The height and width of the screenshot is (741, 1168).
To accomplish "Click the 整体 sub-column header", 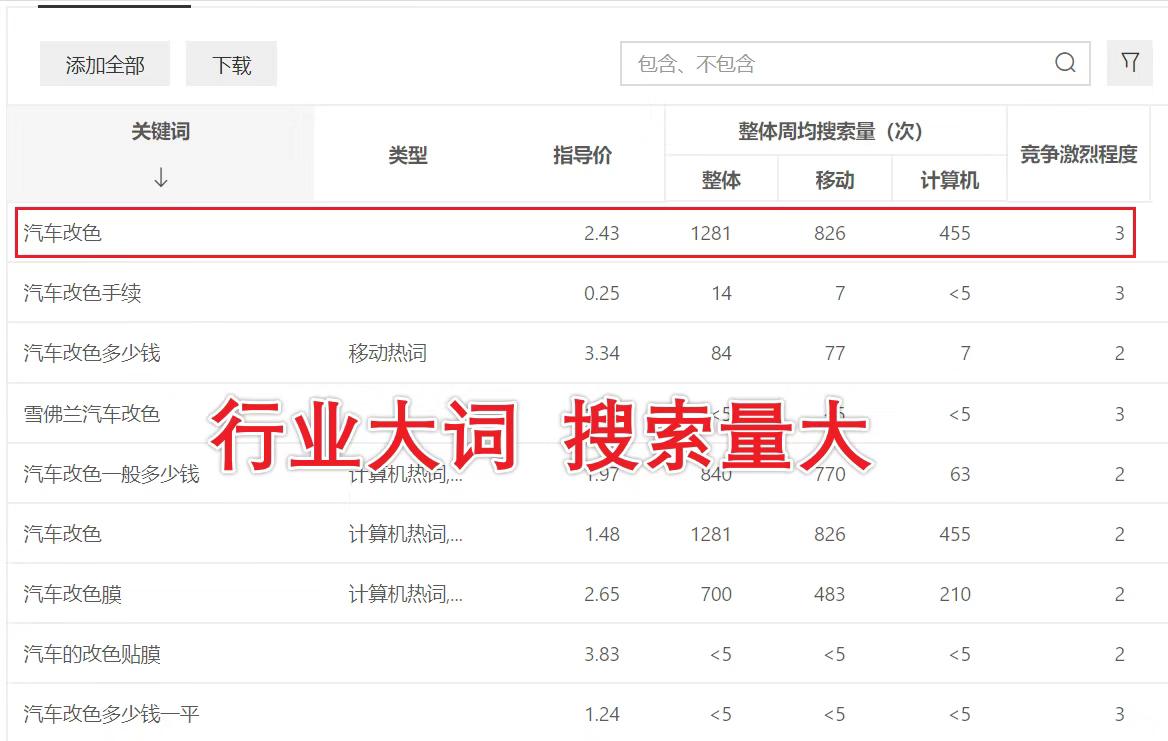I will (721, 179).
